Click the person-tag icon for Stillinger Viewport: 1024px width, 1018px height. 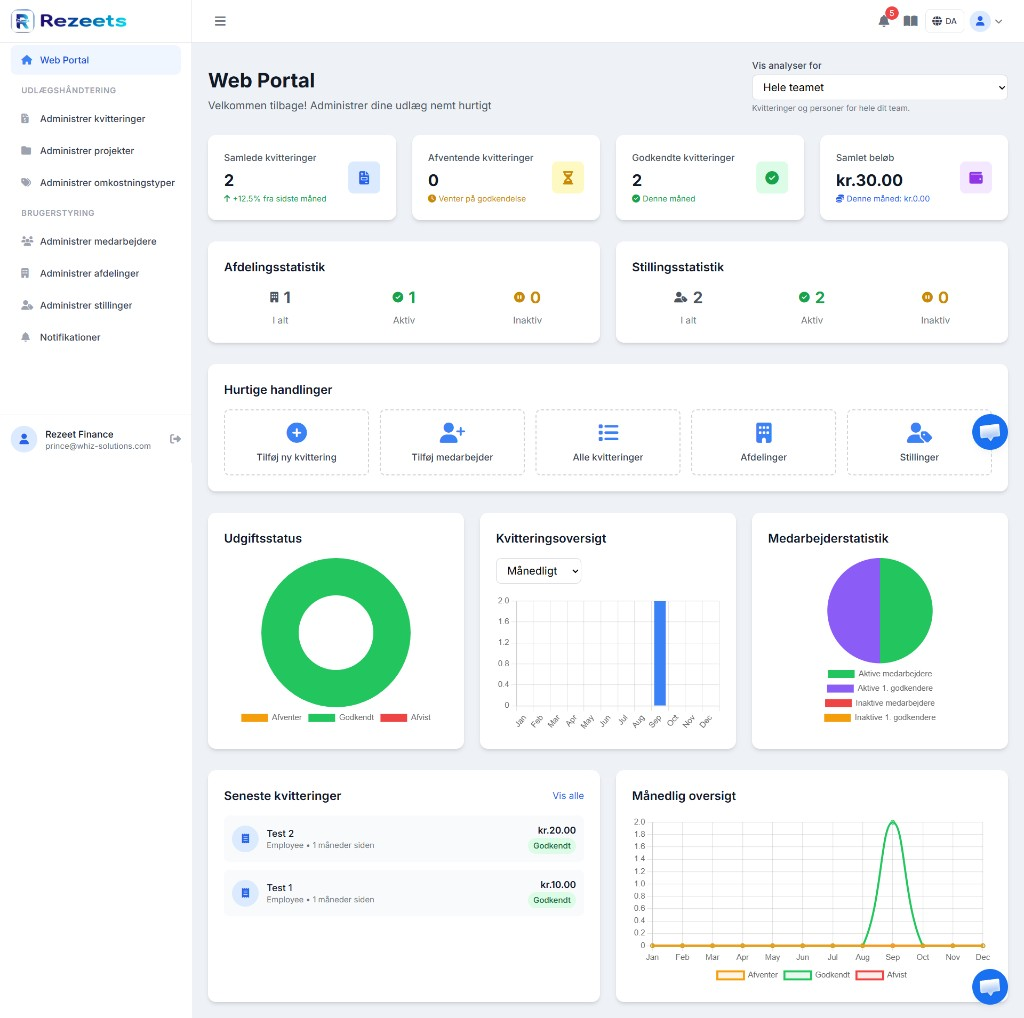pyautogui.click(x=919, y=432)
